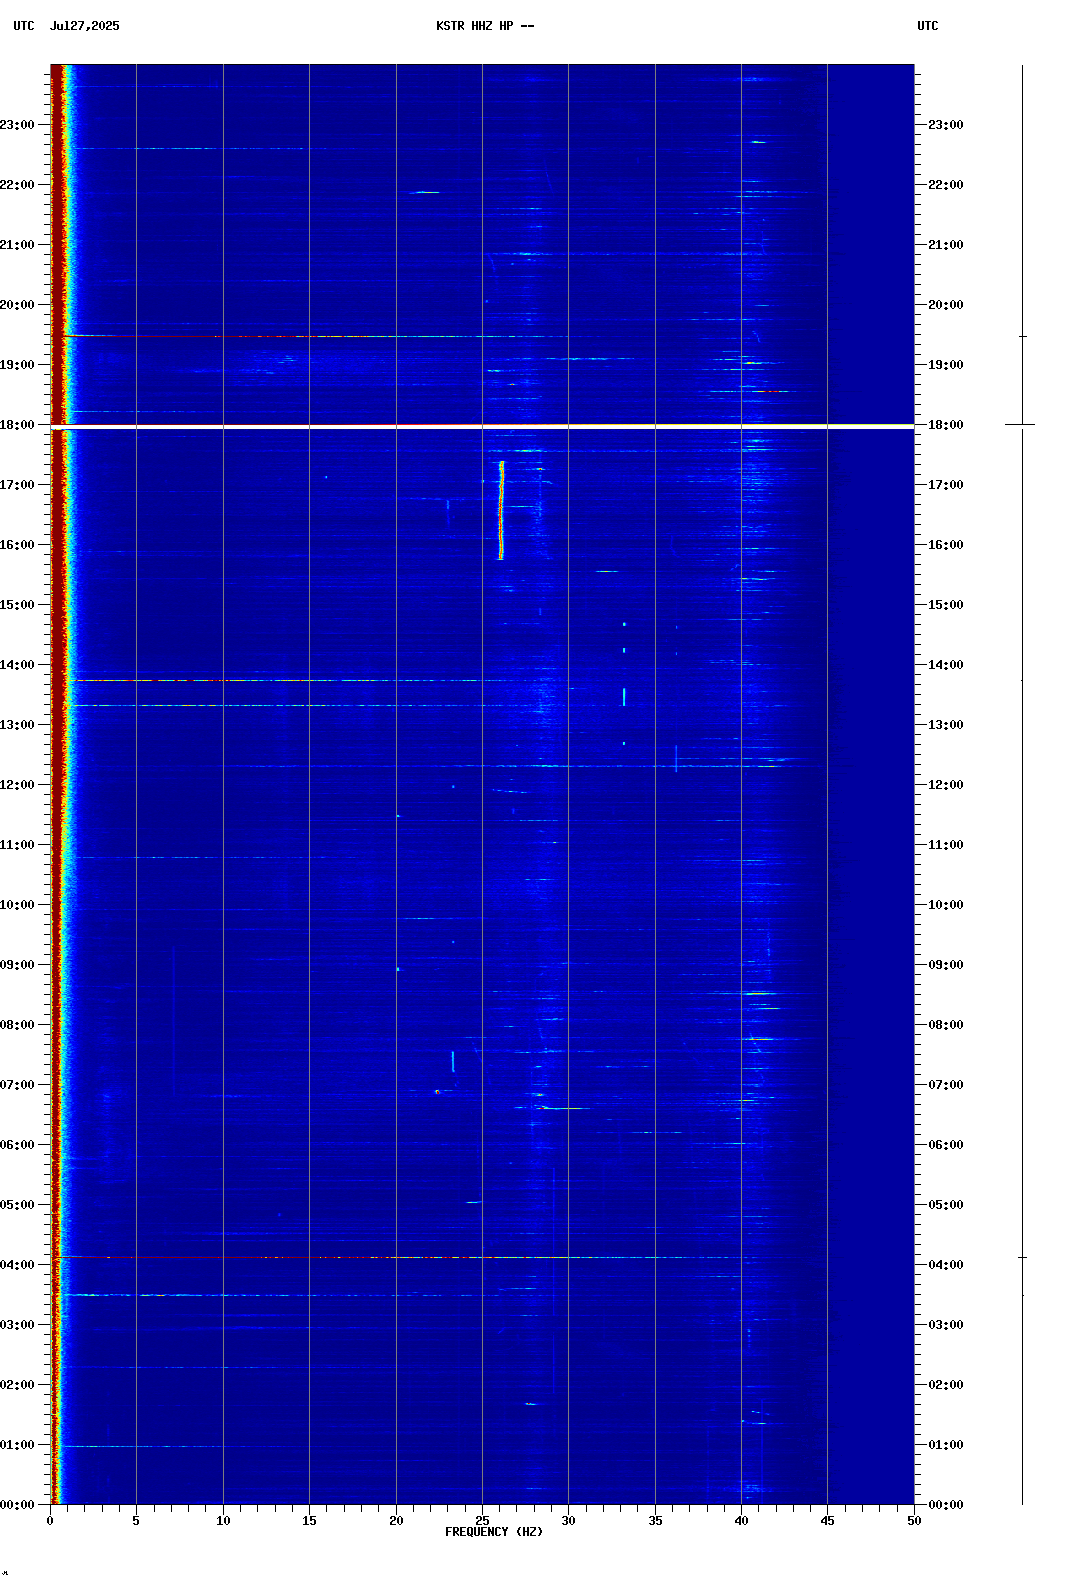
Task: Select the left-axis '21:00' time label
Action: [x=17, y=245]
